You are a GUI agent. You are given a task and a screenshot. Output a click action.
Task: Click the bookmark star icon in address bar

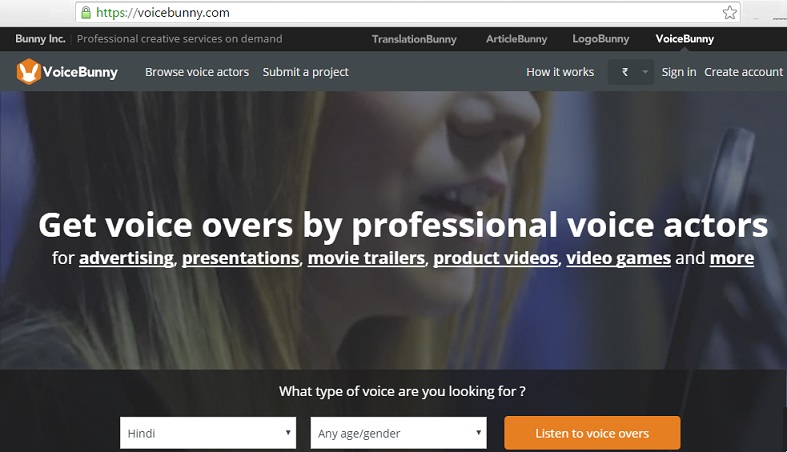[730, 12]
